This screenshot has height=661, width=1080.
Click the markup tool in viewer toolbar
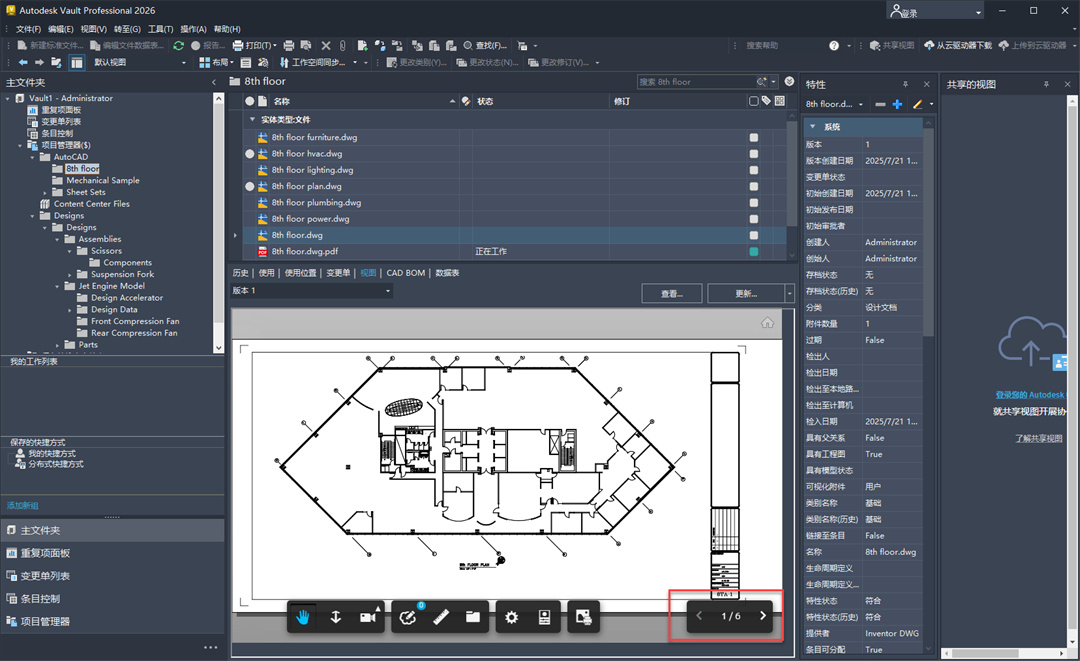click(407, 617)
